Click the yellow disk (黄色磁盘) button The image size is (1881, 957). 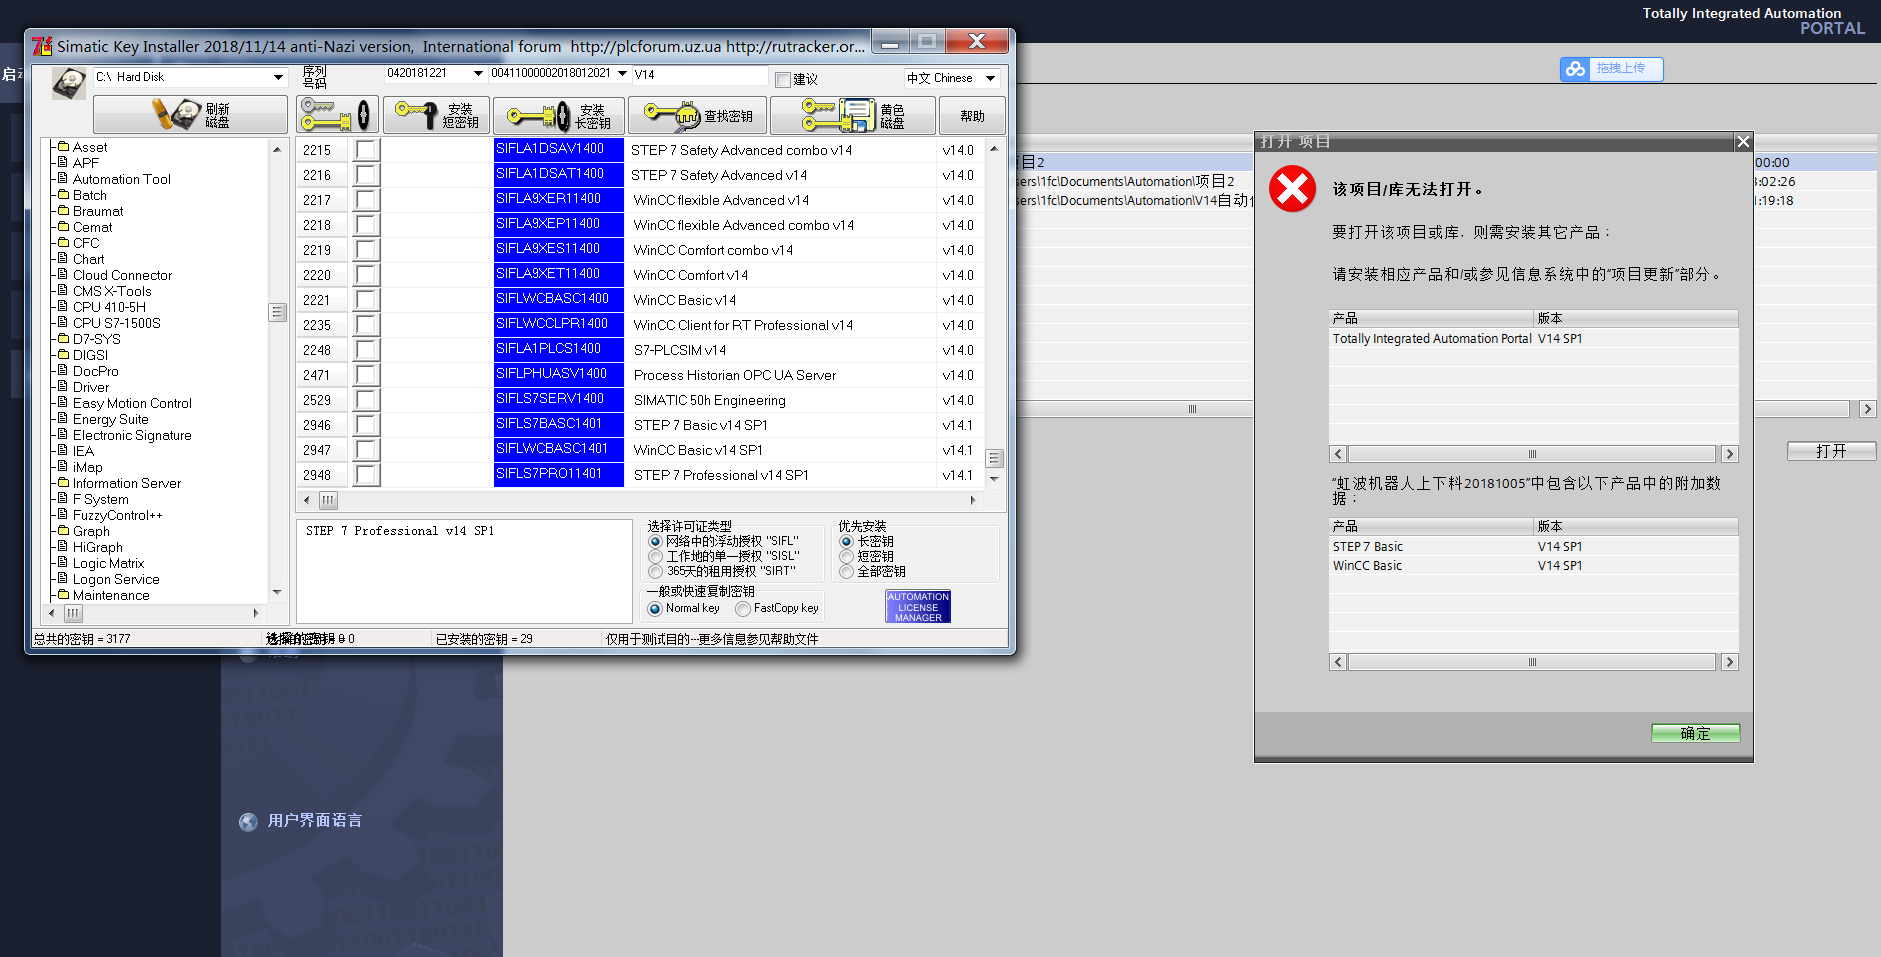pyautogui.click(x=853, y=115)
